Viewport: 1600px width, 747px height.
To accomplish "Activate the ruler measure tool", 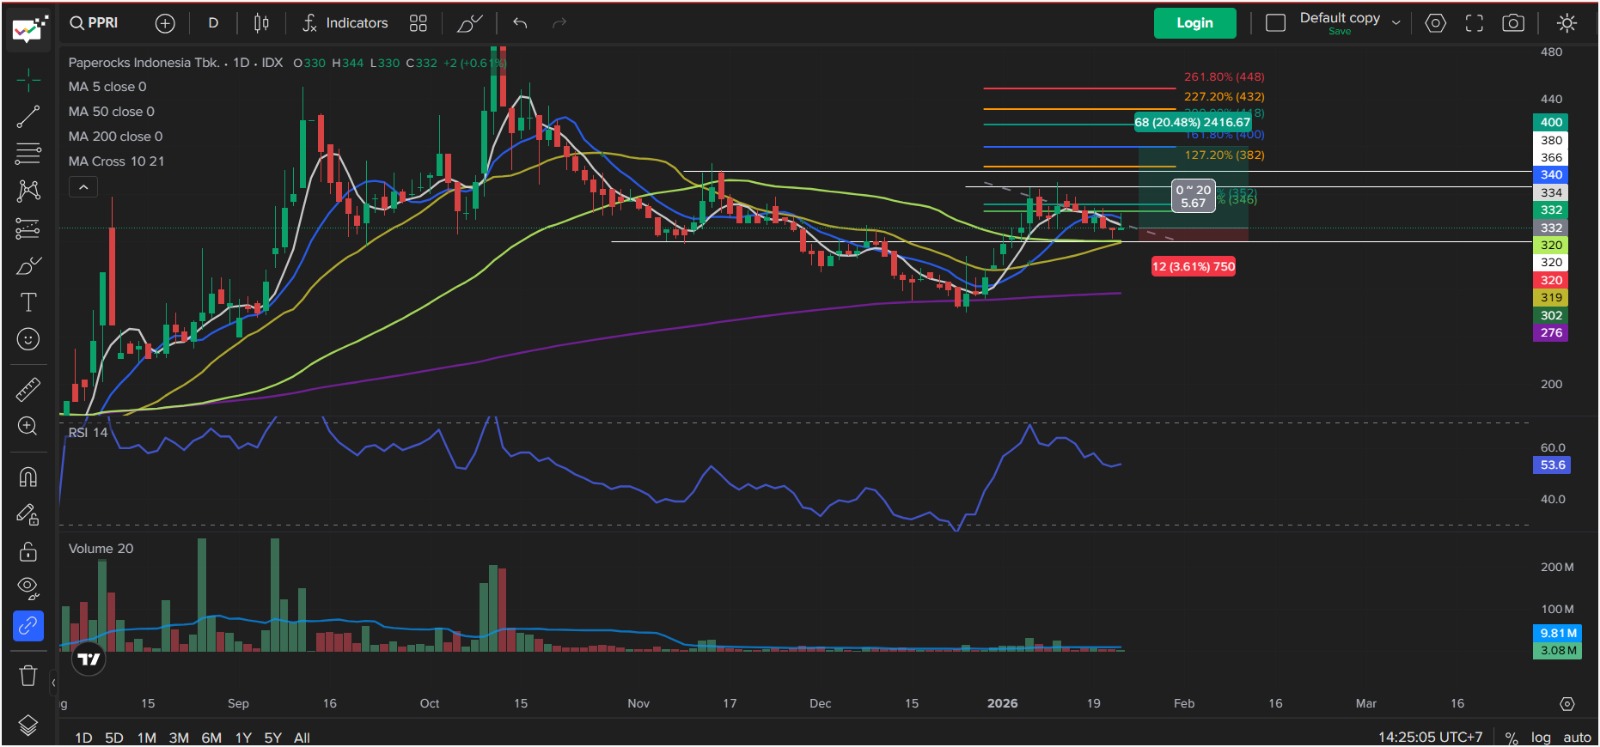I will 28,388.
